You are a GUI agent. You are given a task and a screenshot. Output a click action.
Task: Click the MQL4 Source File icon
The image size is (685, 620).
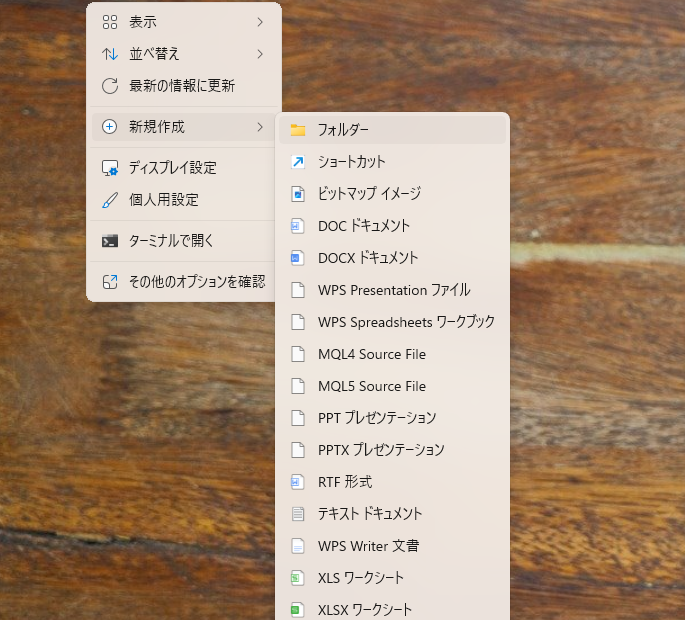tap(298, 354)
